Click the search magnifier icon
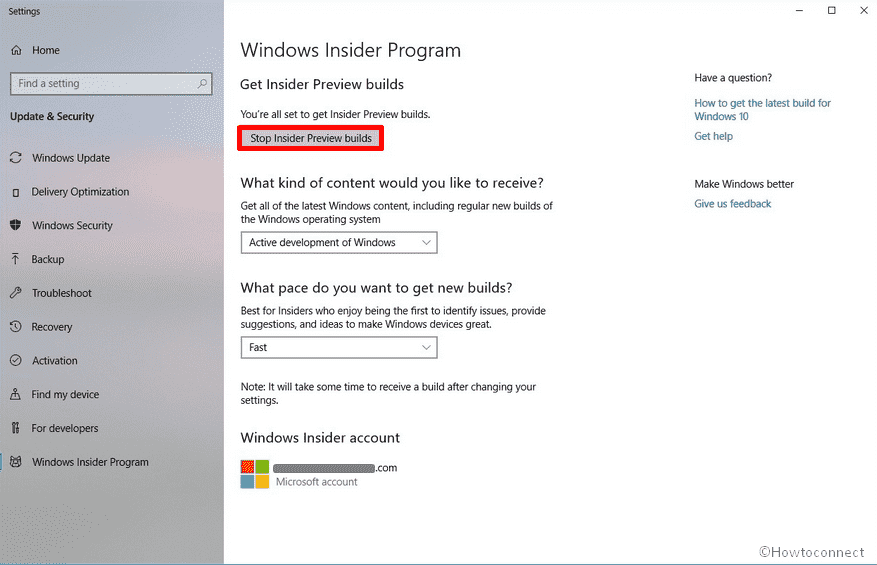Viewport: 877px width, 565px height. click(202, 83)
